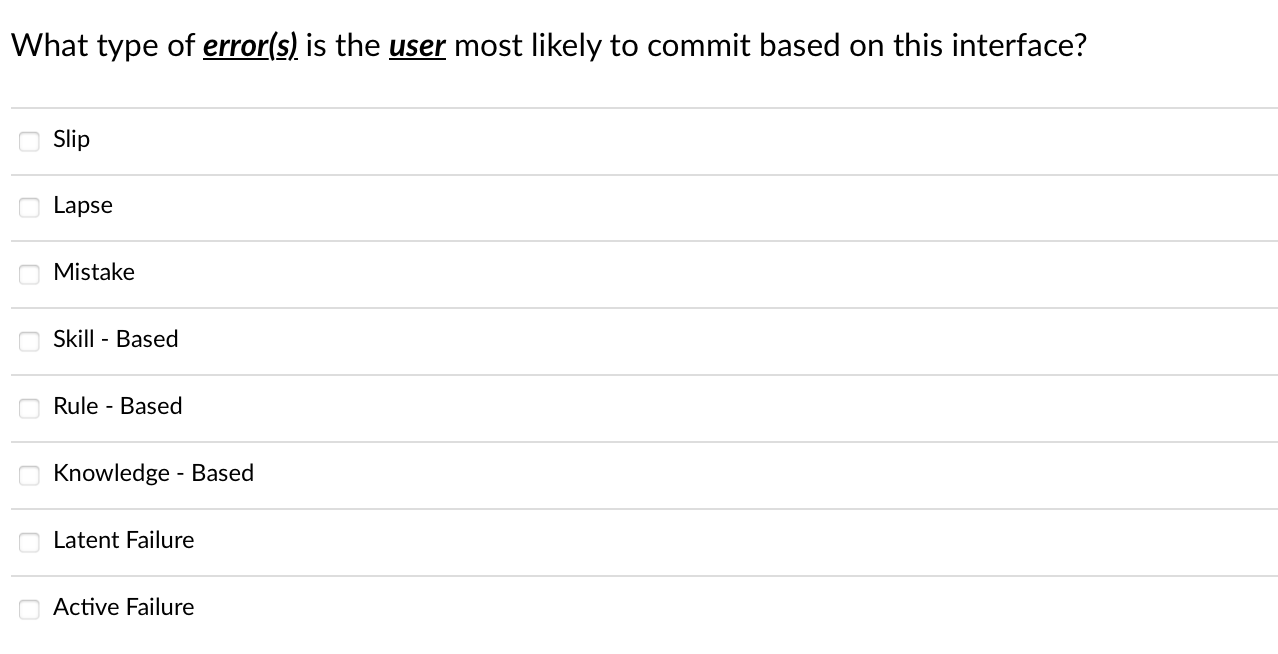This screenshot has width=1278, height=654.
Task: Select the Active Failure answer label
Action: pyautogui.click(x=123, y=607)
